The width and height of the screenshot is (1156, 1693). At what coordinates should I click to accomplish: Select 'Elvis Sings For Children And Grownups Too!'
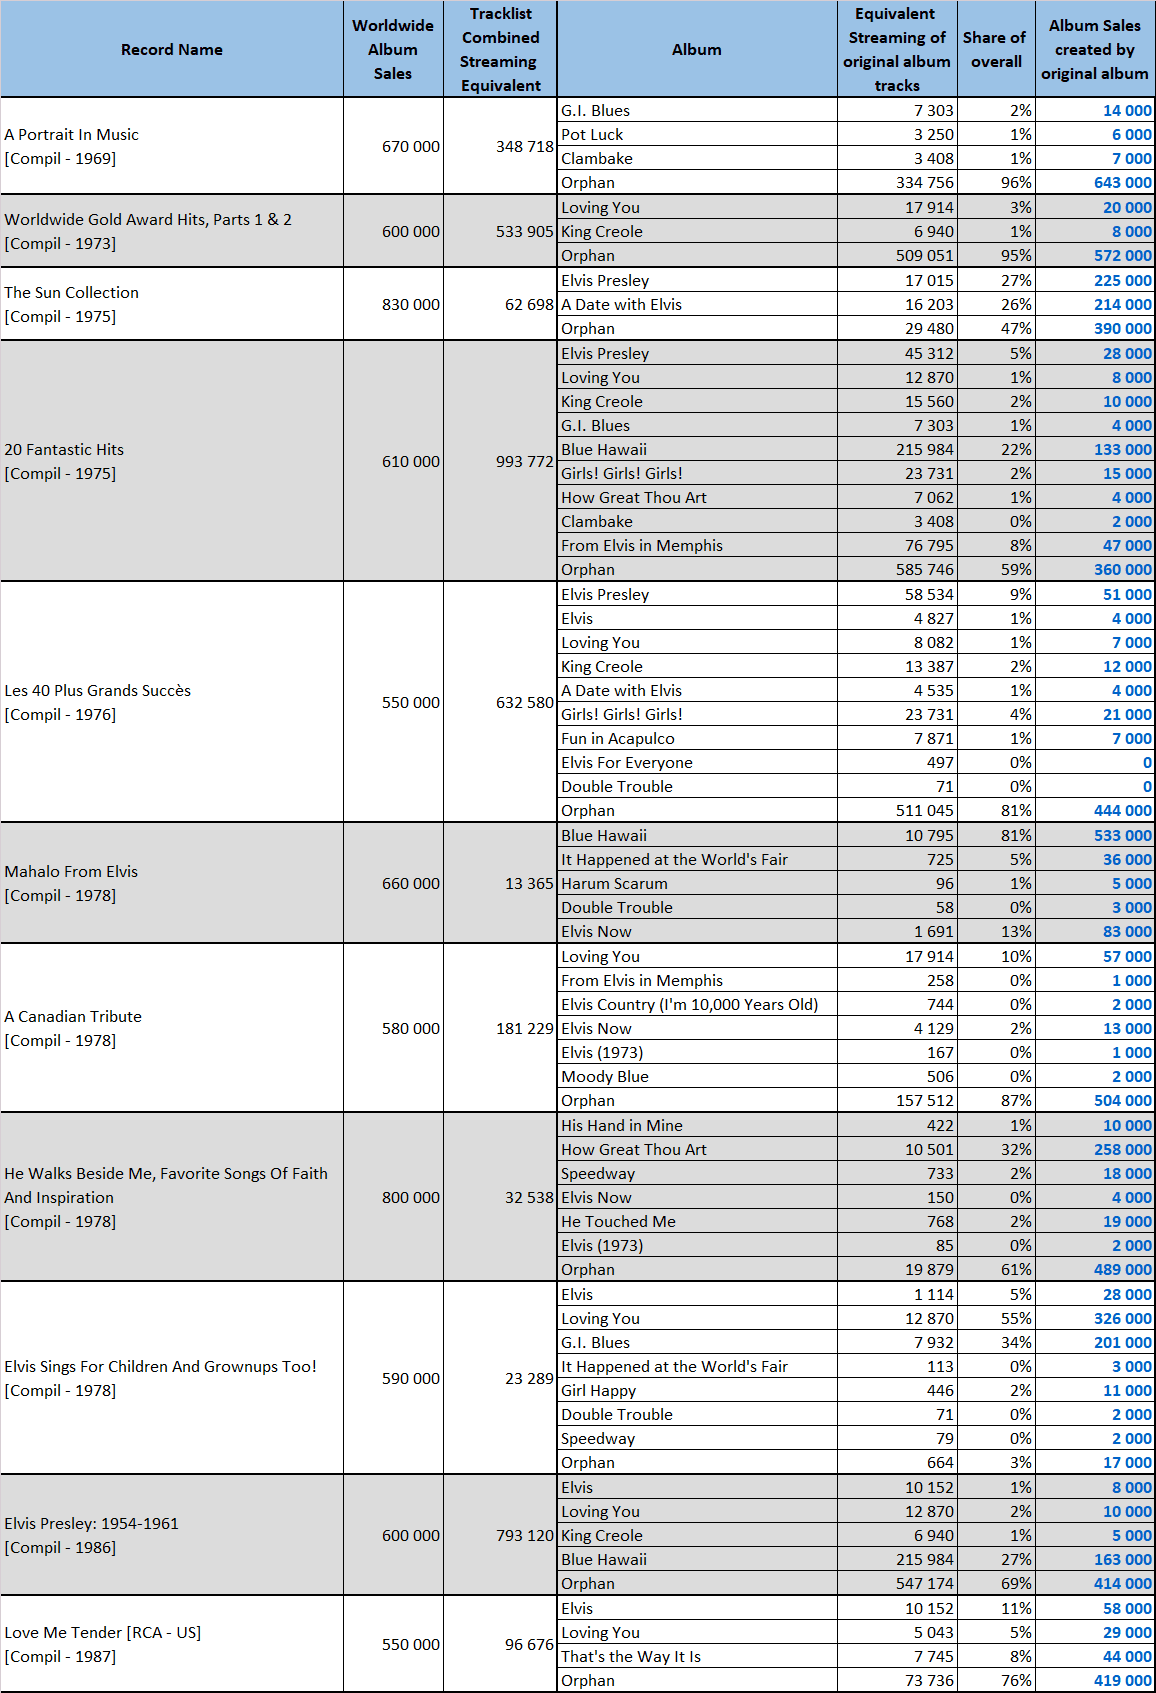(x=172, y=1378)
